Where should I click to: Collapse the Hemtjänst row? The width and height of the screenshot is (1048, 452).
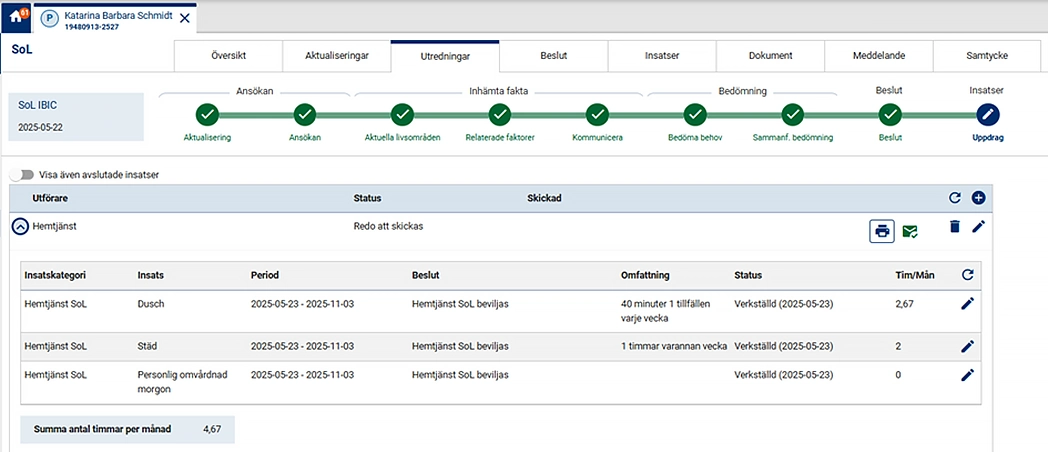[21, 227]
